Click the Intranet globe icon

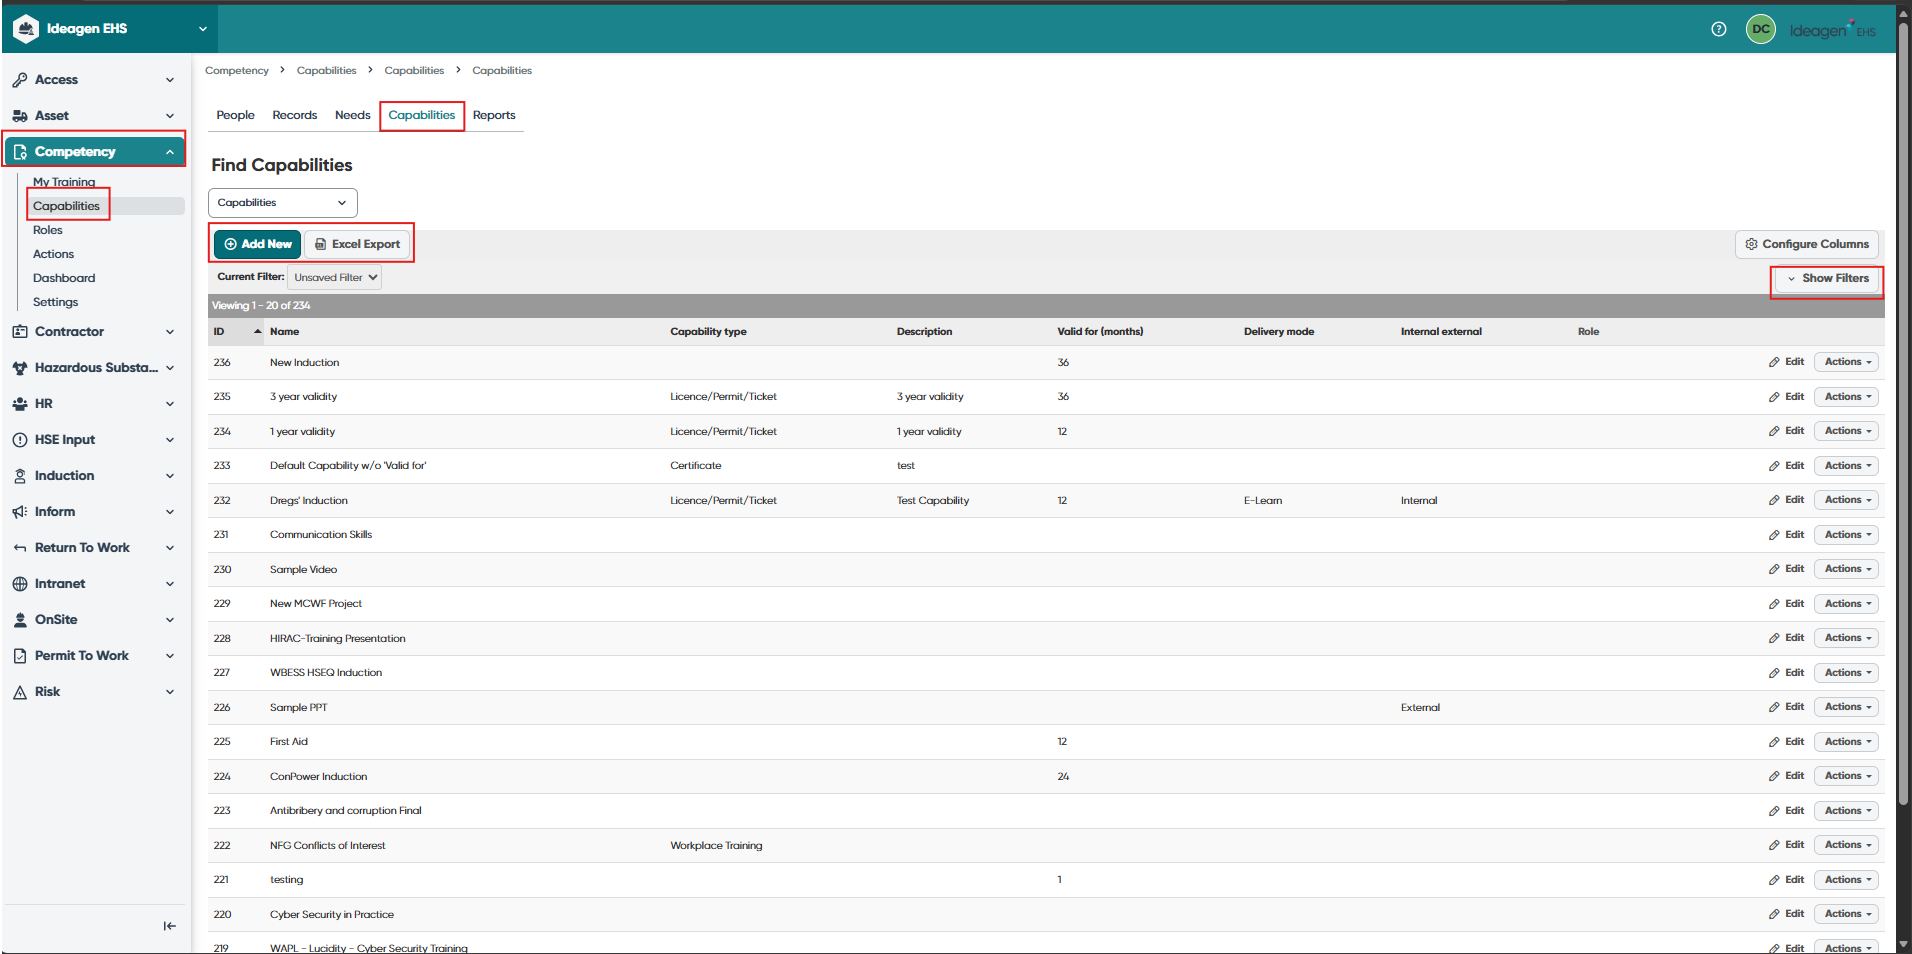click(20, 584)
